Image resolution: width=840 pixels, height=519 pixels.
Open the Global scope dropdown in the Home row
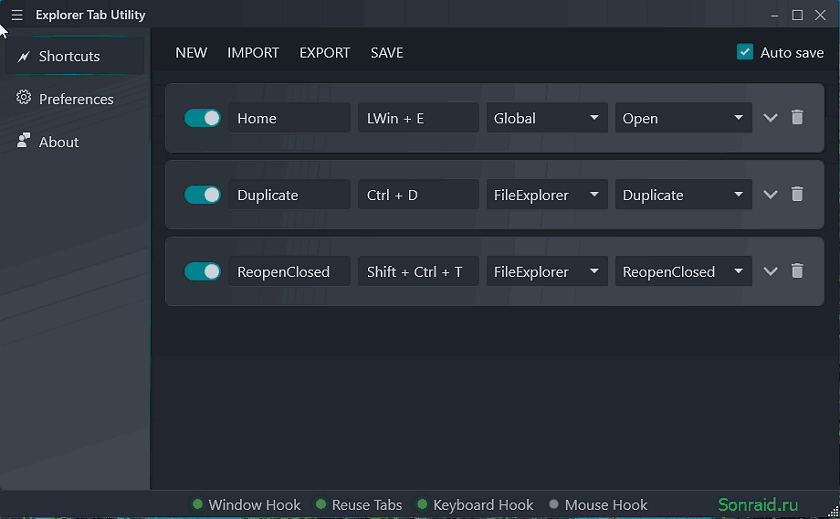[547, 118]
